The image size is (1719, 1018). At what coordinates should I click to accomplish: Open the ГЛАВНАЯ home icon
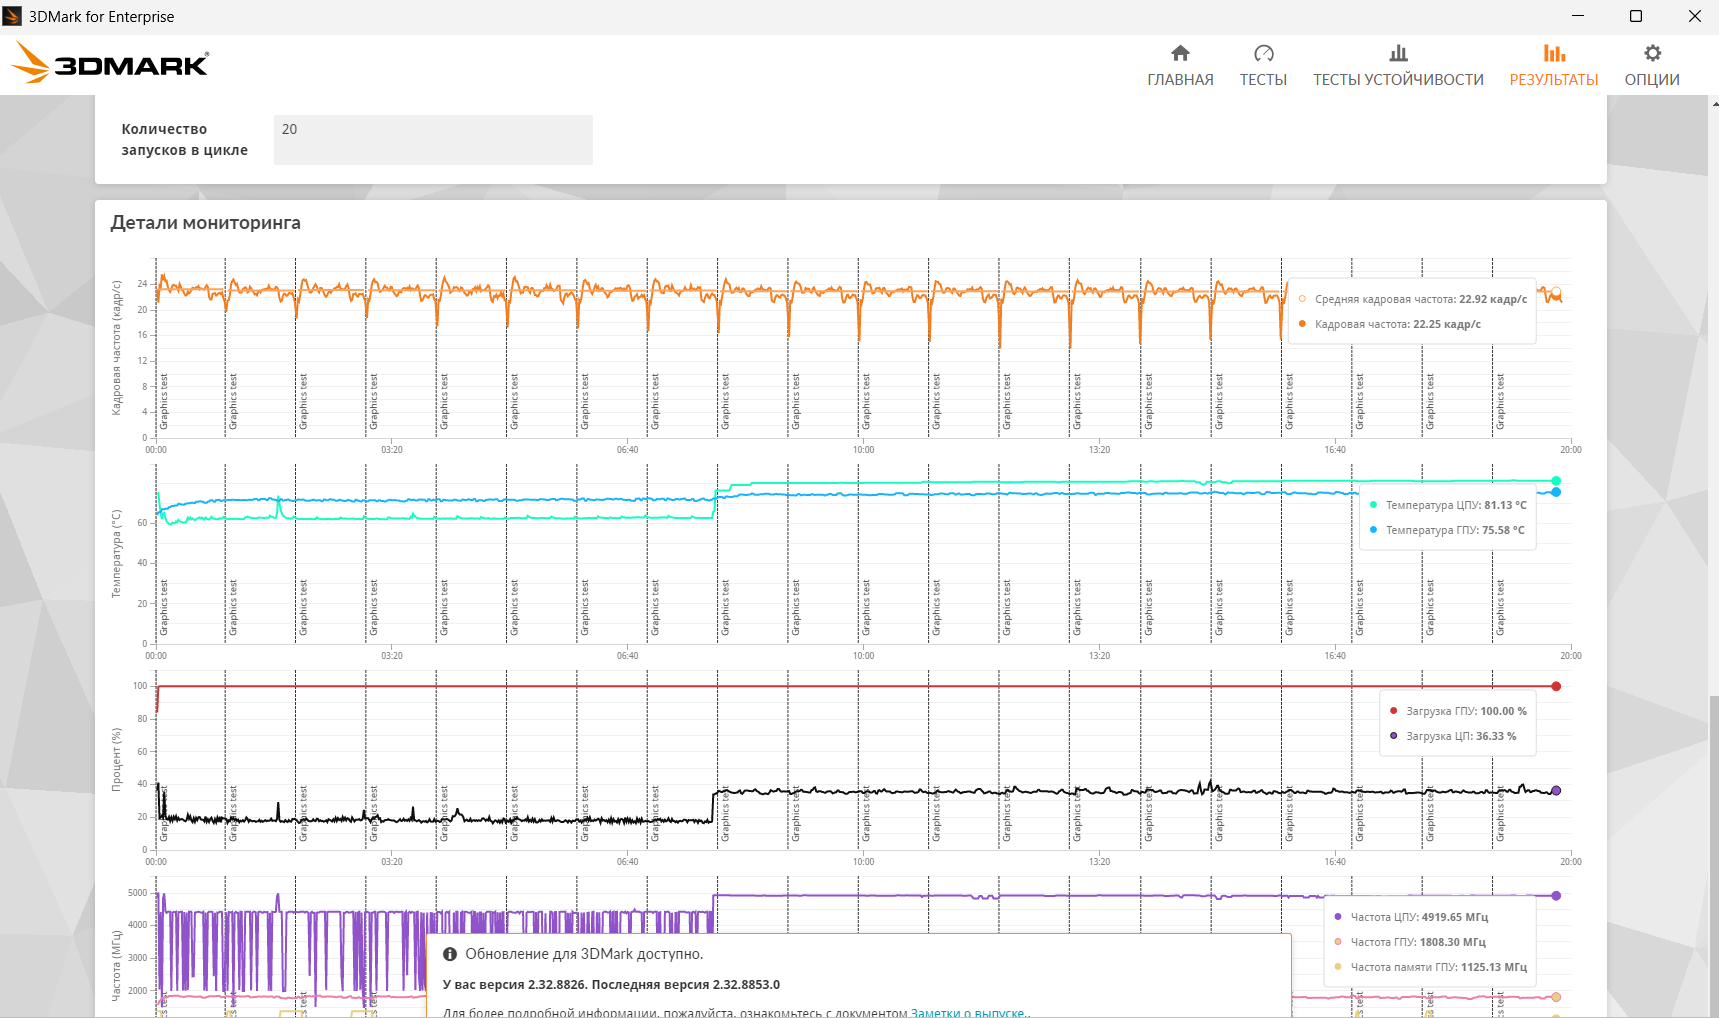coord(1180,53)
